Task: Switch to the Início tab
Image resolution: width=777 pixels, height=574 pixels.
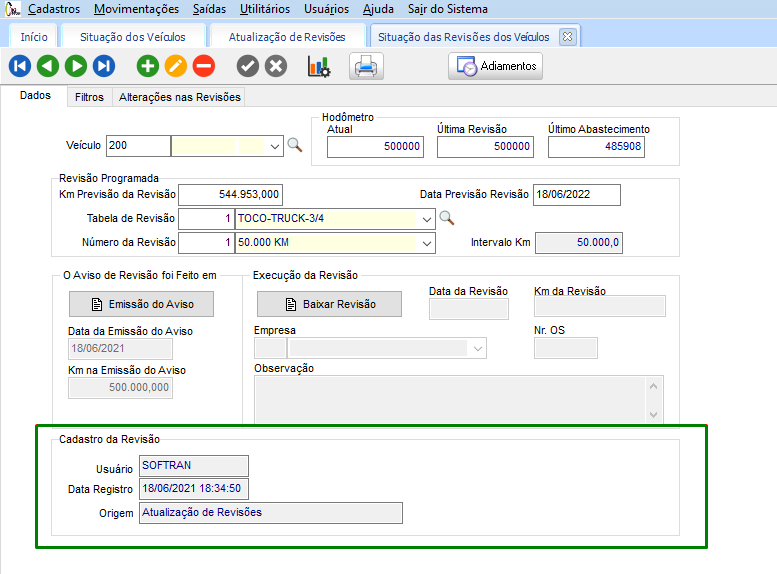Action: [x=34, y=37]
